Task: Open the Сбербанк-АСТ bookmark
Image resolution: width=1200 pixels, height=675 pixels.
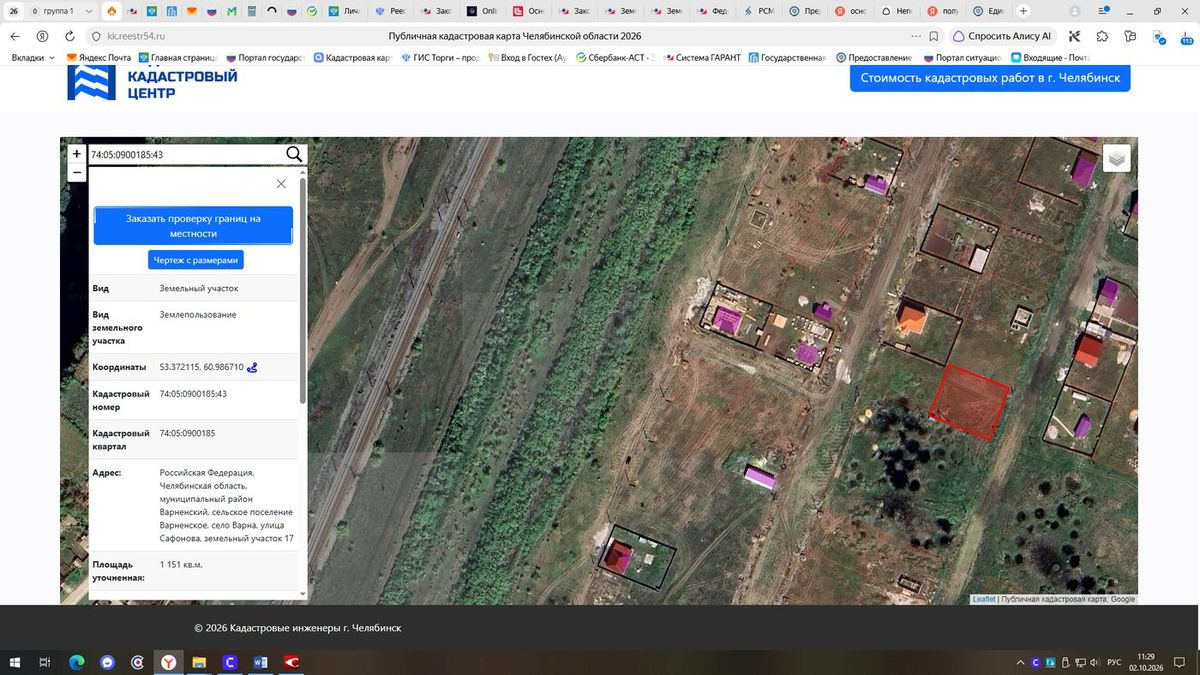Action: (615, 58)
